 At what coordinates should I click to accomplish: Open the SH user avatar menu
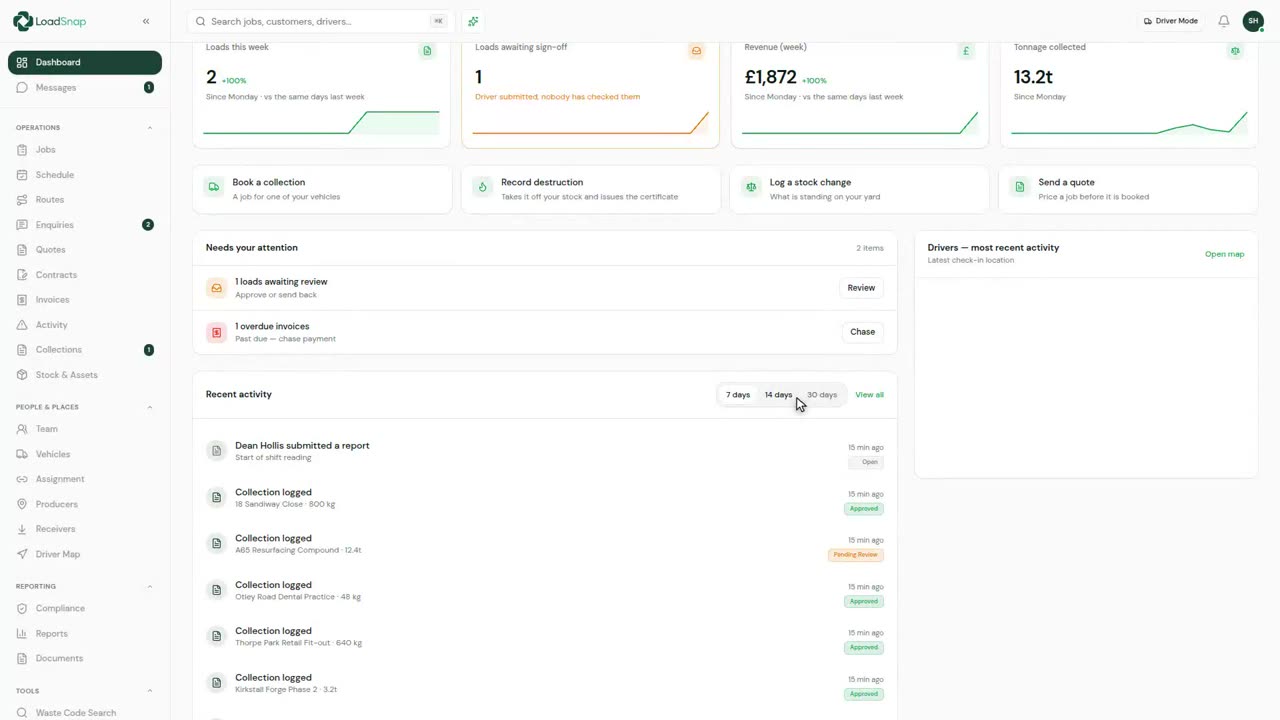click(1253, 21)
